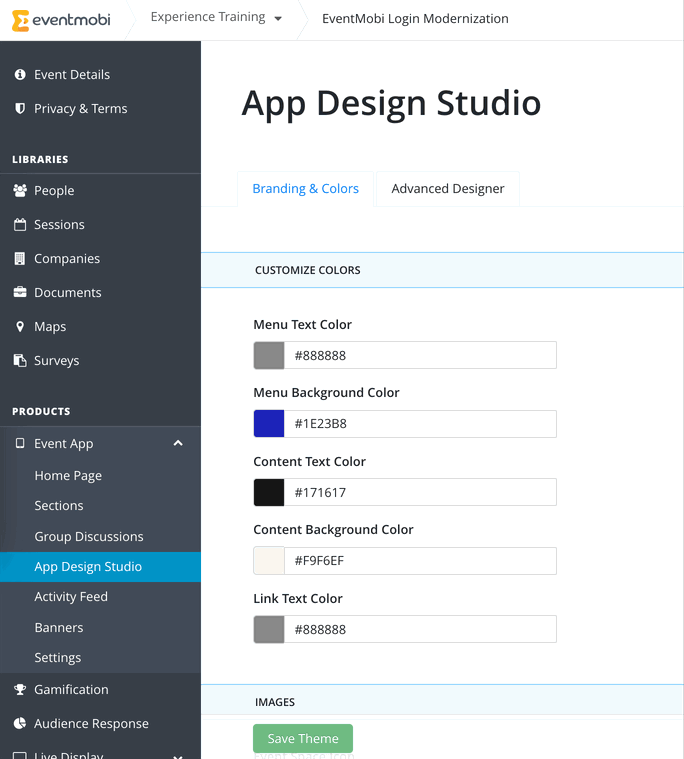Click the Link Text Color hex field
Screen dimensions: 684x759
click(420, 629)
